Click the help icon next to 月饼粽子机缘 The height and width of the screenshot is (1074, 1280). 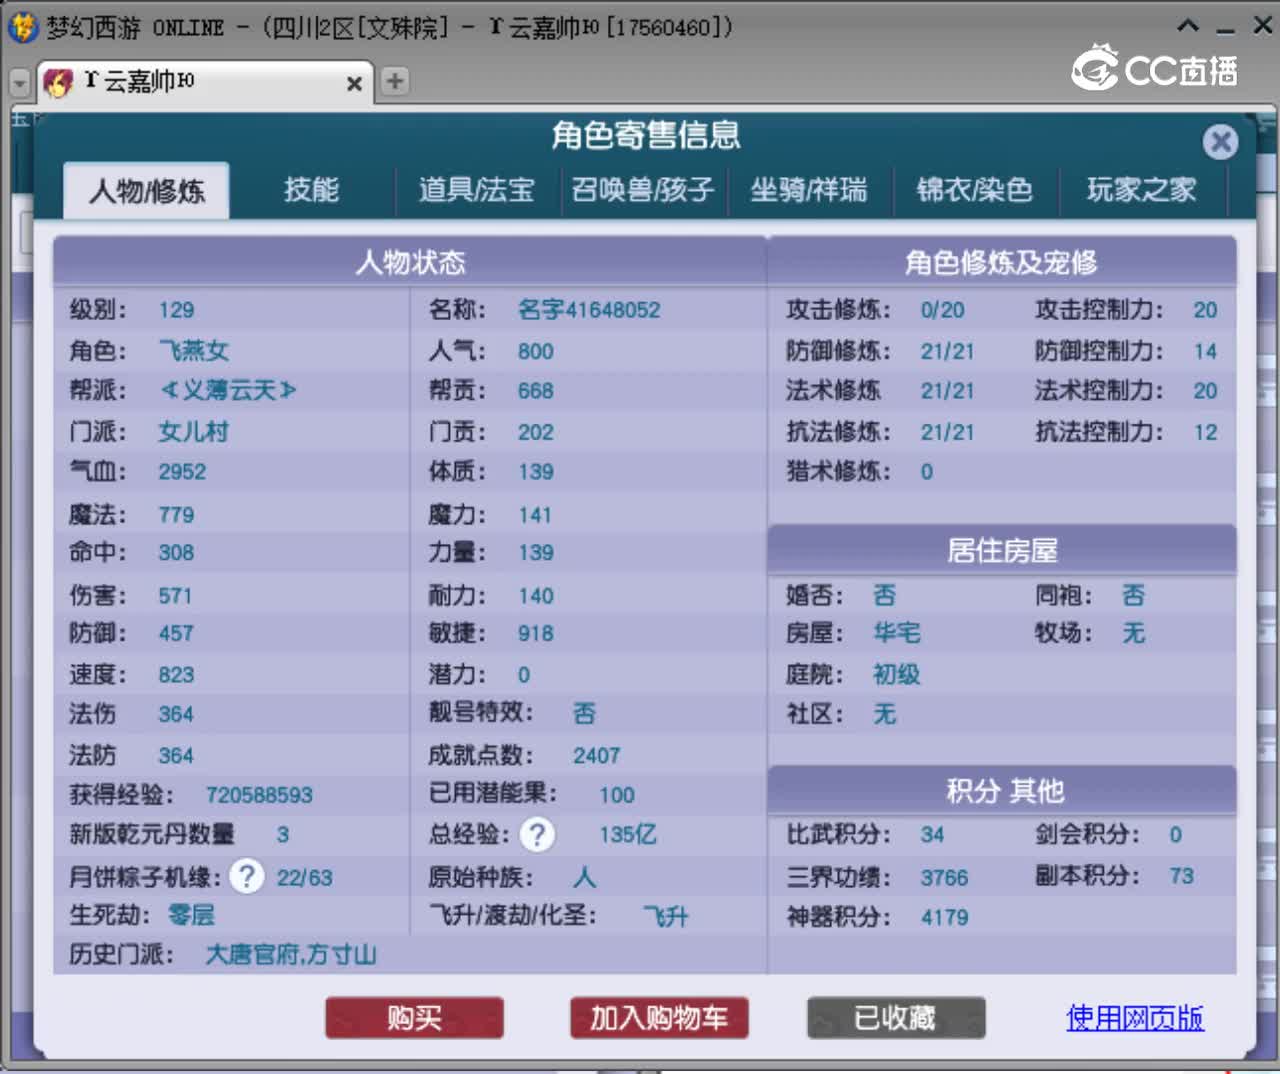coord(247,877)
